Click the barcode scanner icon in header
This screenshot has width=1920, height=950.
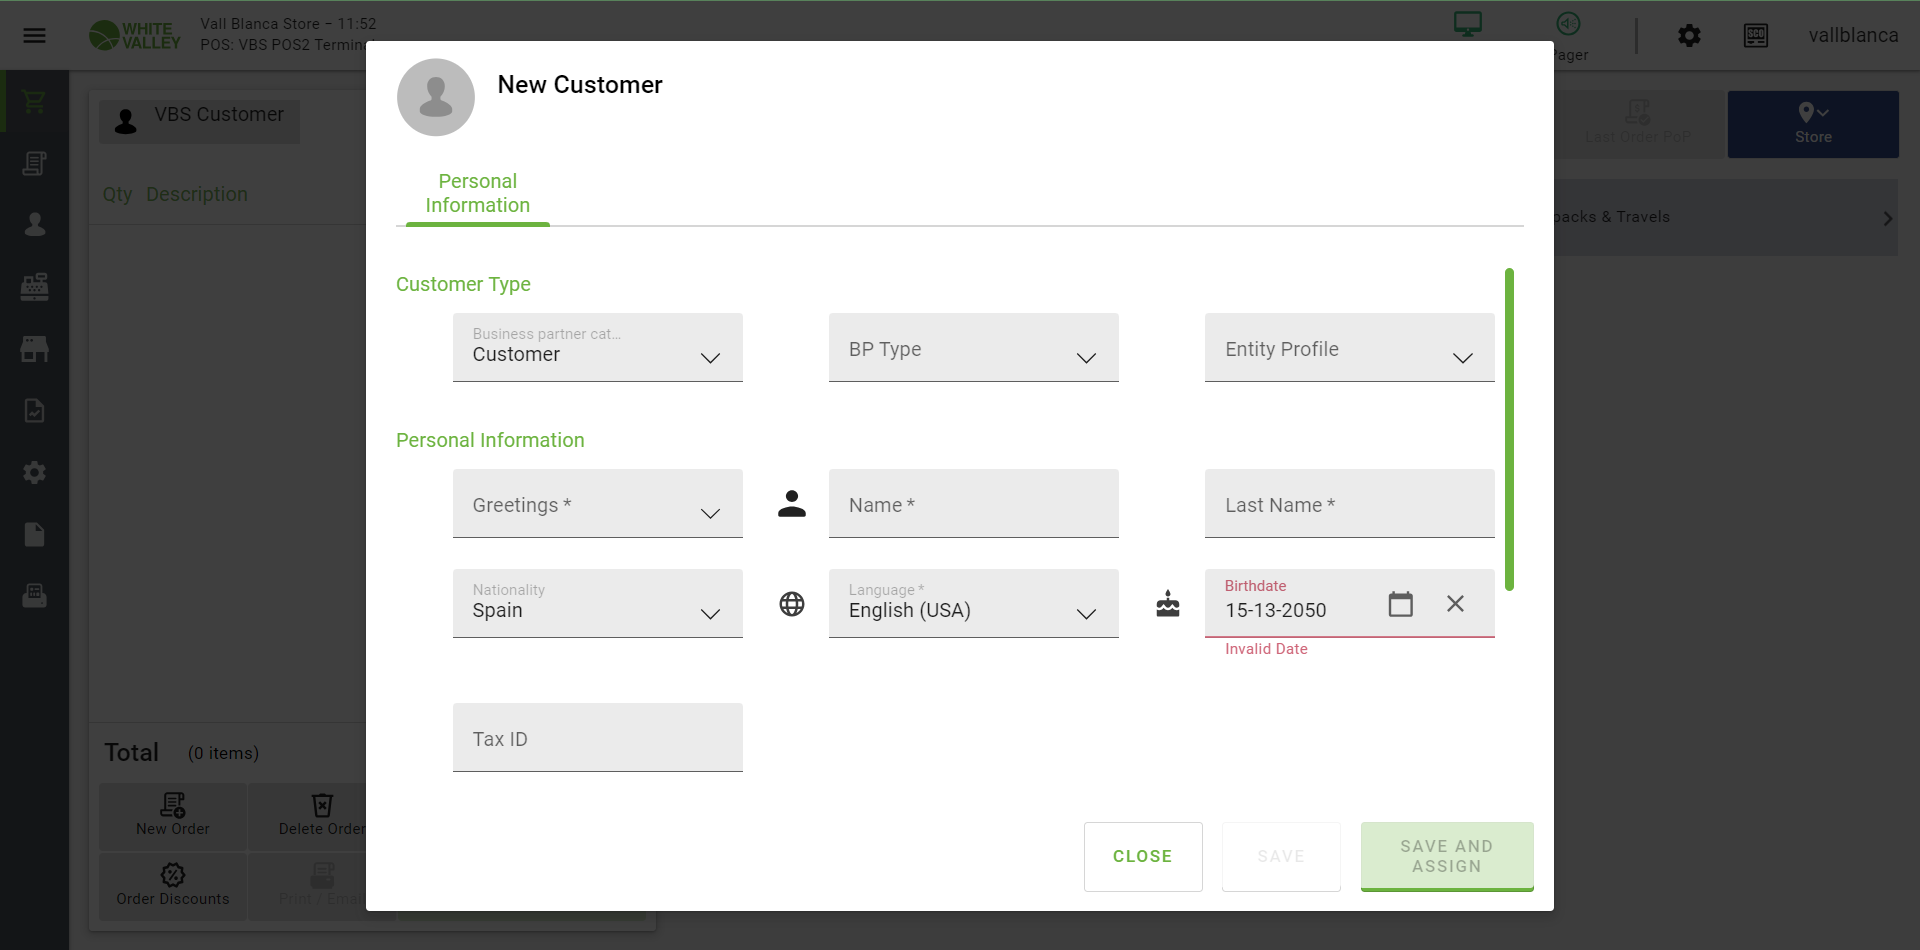(x=1755, y=36)
